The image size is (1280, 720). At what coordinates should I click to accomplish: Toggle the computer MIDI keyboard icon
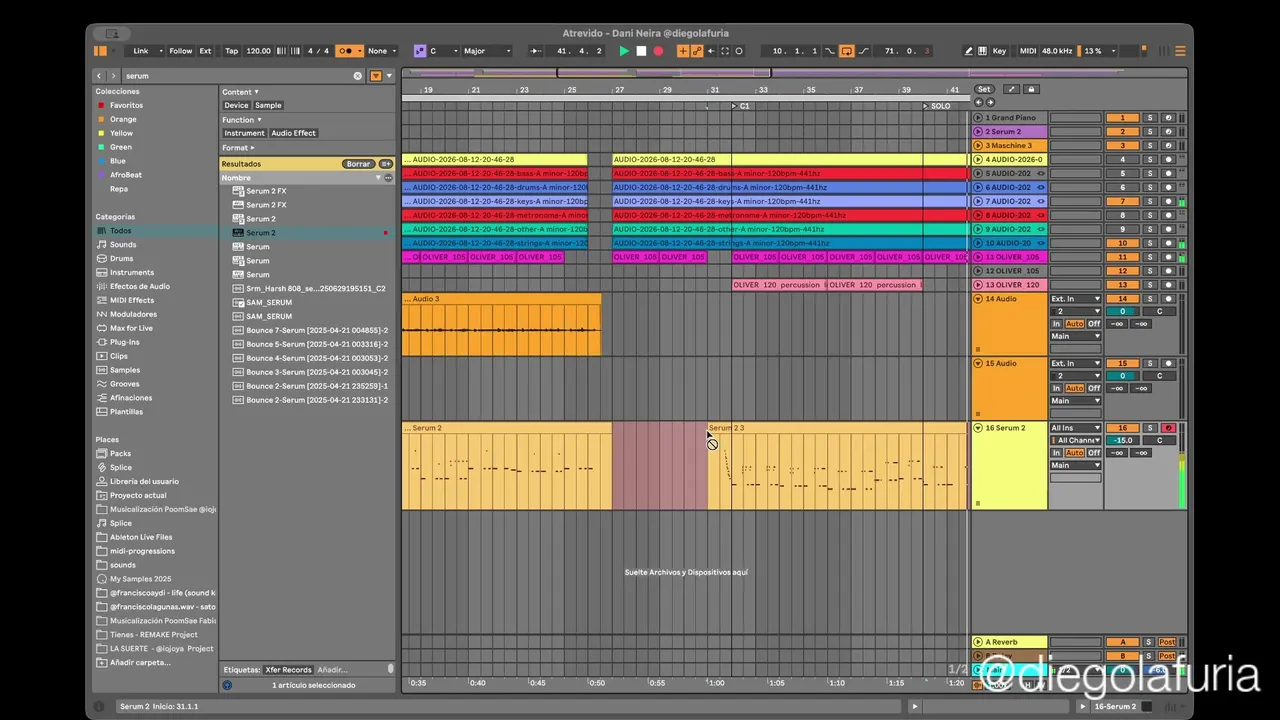(982, 51)
